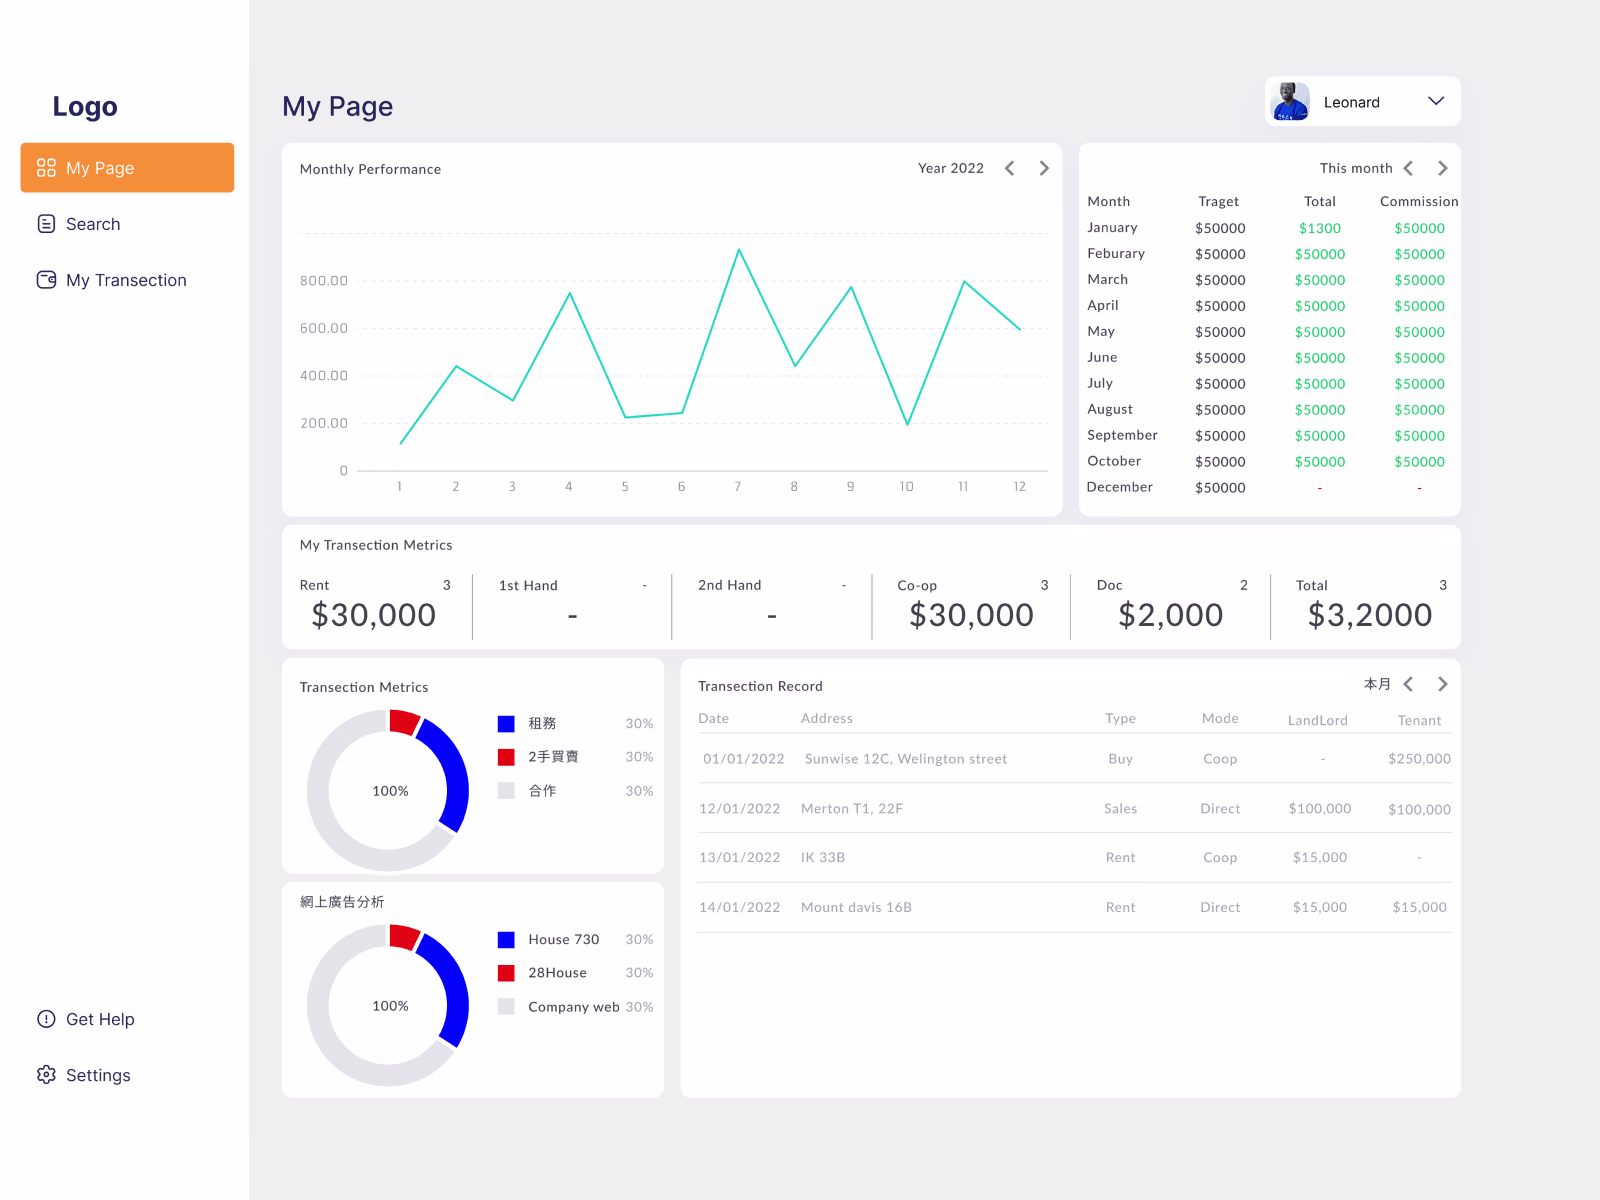Switch to the Search section
The image size is (1600, 1200).
click(x=93, y=223)
